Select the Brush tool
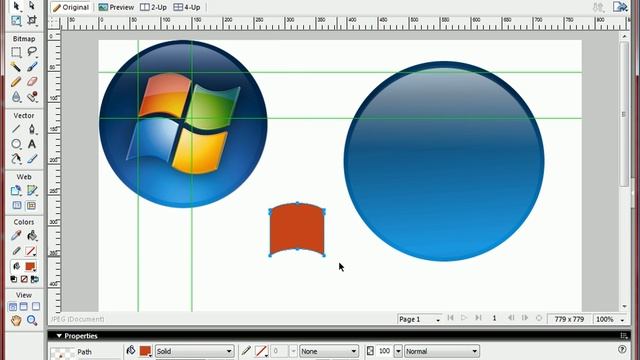640x360 pixels. click(x=32, y=67)
